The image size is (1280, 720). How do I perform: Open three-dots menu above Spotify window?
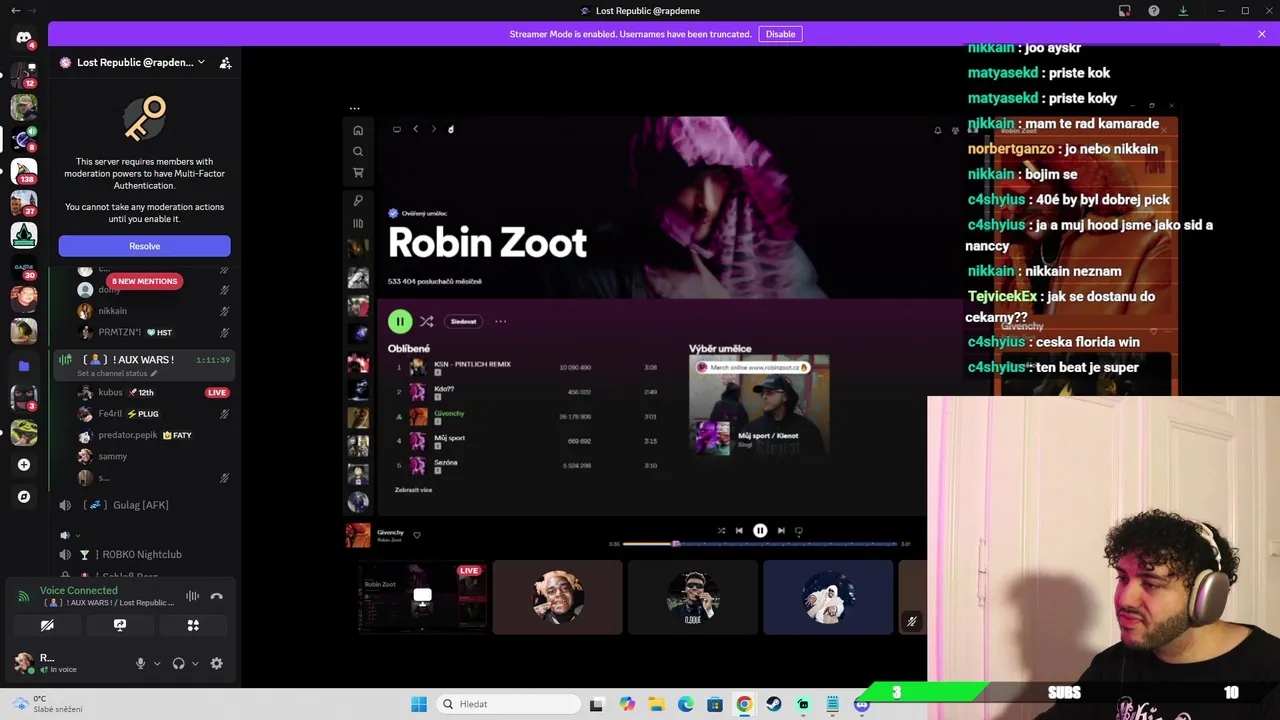pyautogui.click(x=354, y=108)
